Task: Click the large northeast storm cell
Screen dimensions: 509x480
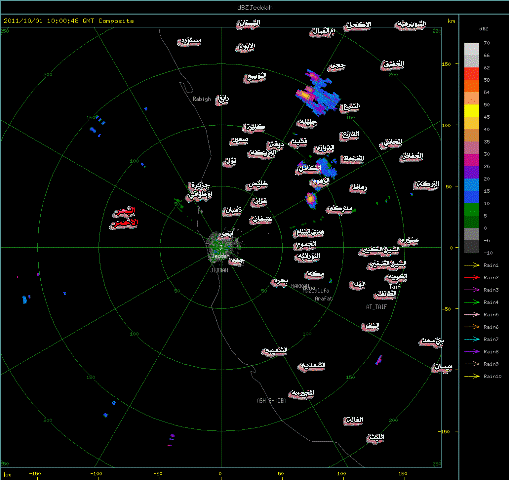Action: [317, 93]
